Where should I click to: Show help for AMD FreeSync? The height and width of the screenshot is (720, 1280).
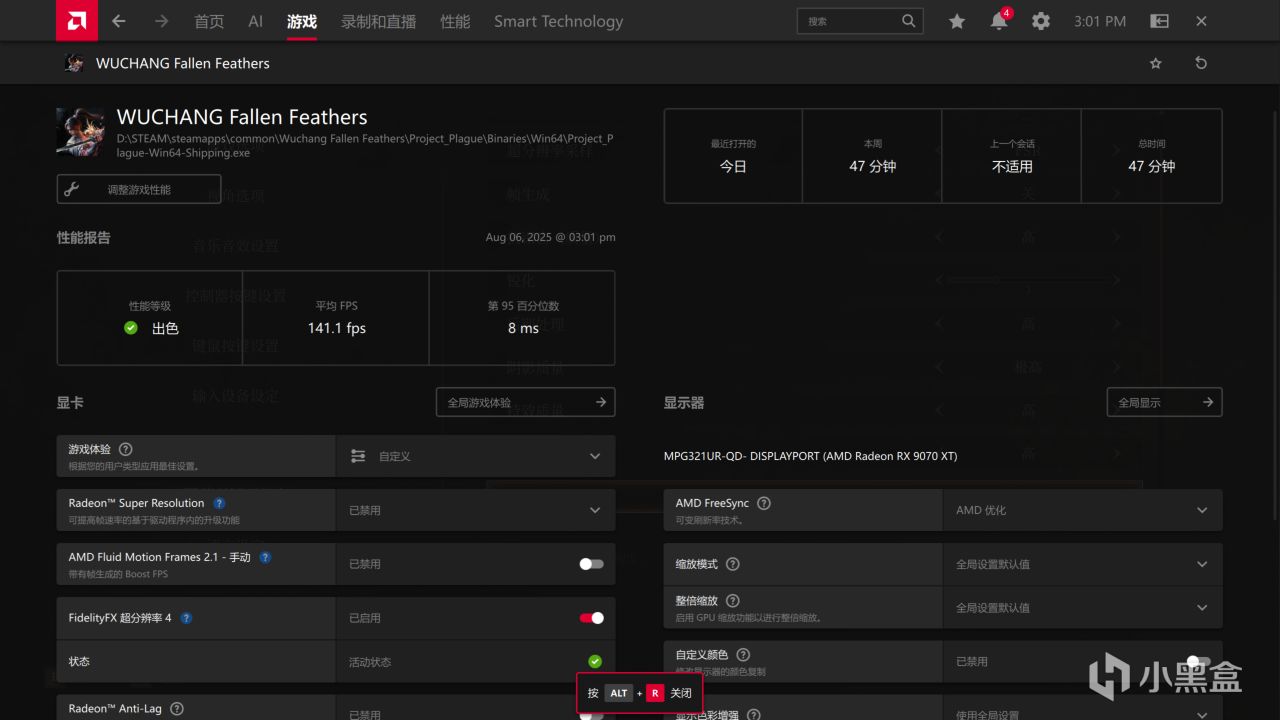point(764,503)
